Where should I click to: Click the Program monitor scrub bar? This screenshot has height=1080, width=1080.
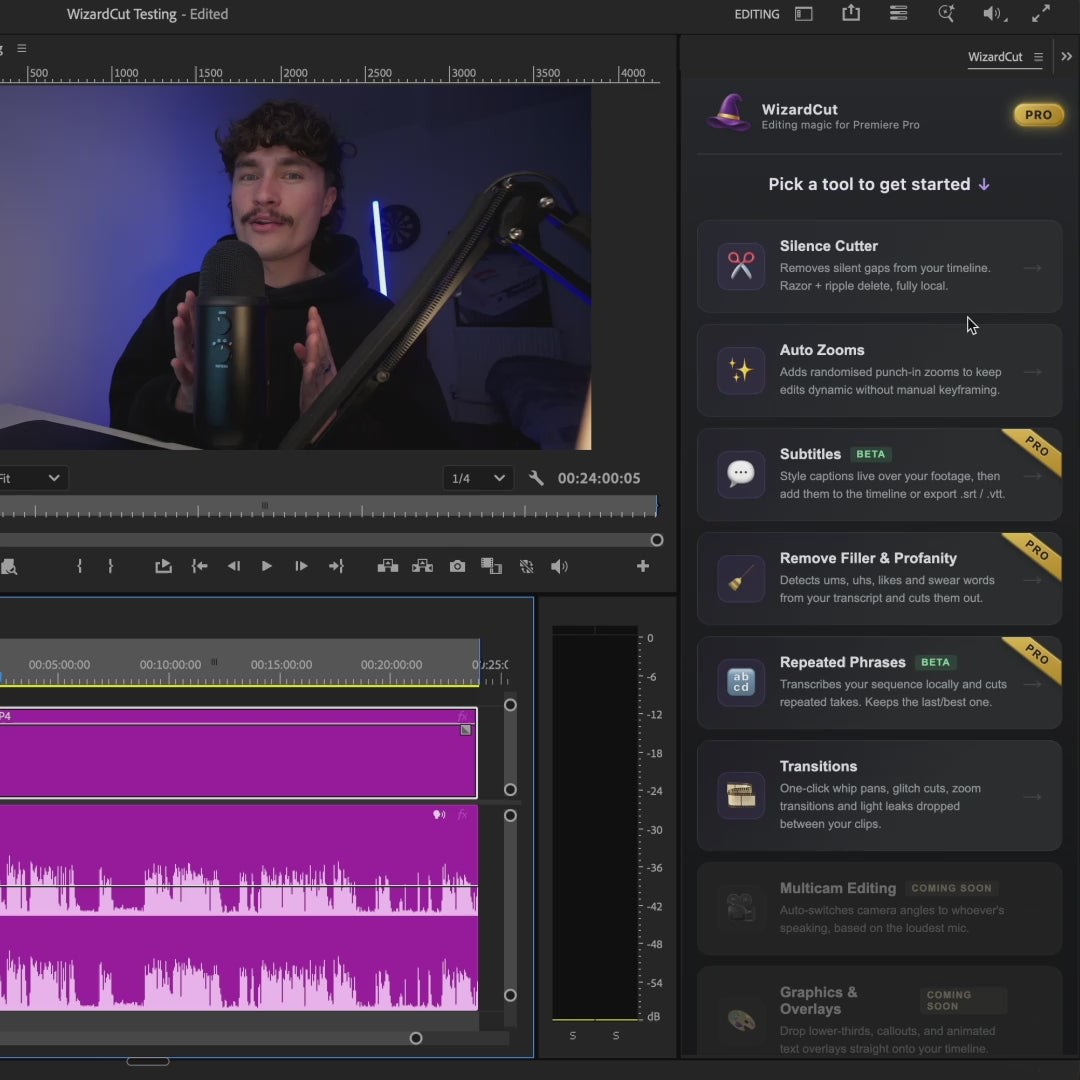(328, 506)
